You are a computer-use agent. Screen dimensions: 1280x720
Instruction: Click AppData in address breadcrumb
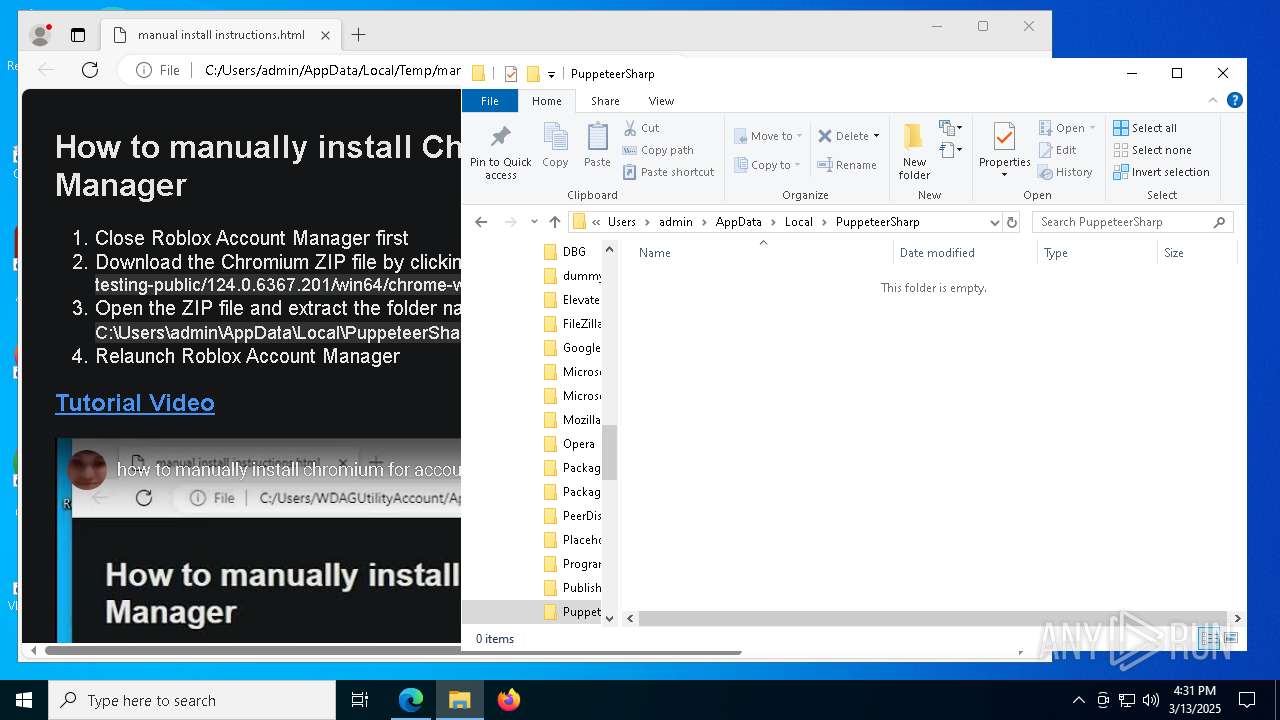click(x=738, y=222)
